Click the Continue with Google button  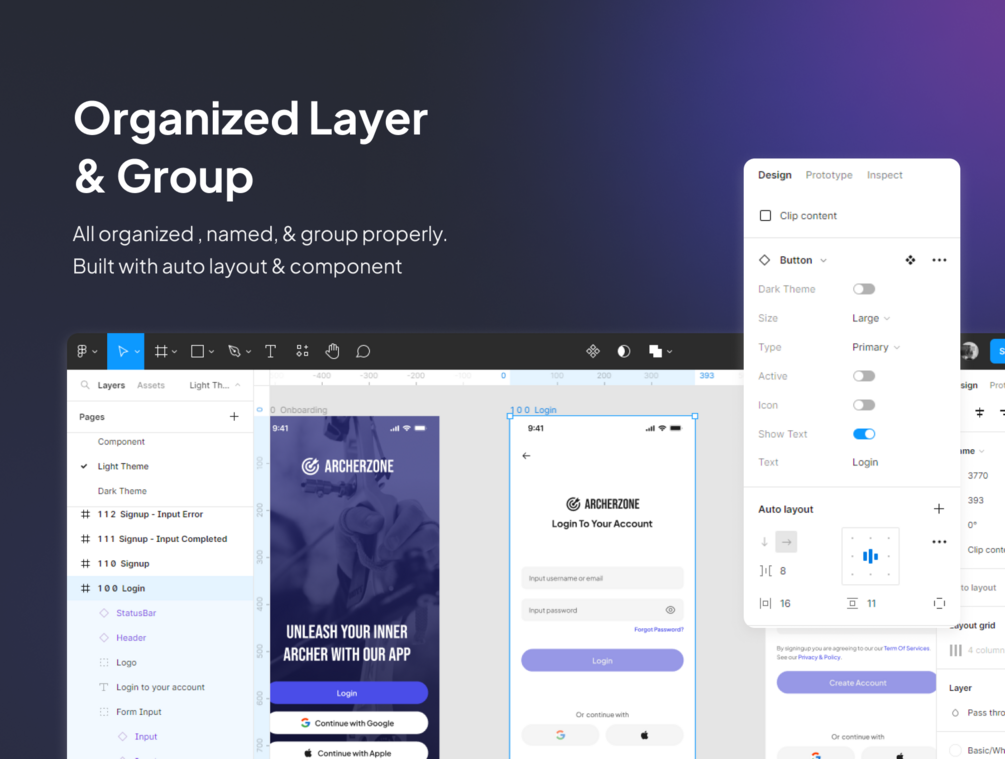(x=348, y=723)
